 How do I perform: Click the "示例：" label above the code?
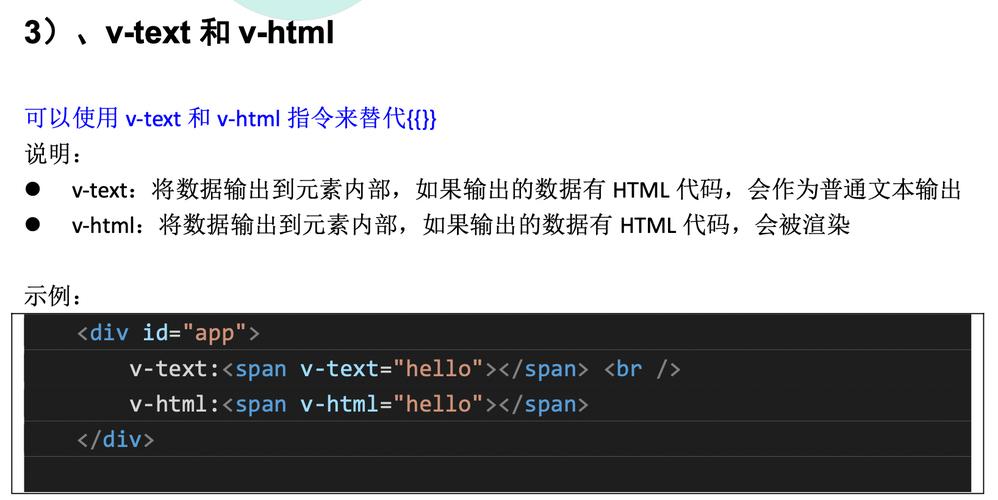click(x=54, y=296)
